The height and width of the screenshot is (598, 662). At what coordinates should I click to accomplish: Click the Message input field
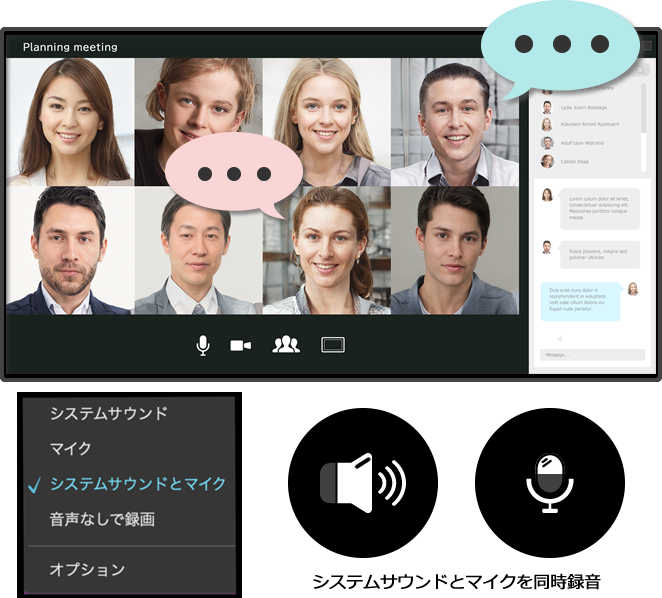click(x=592, y=355)
